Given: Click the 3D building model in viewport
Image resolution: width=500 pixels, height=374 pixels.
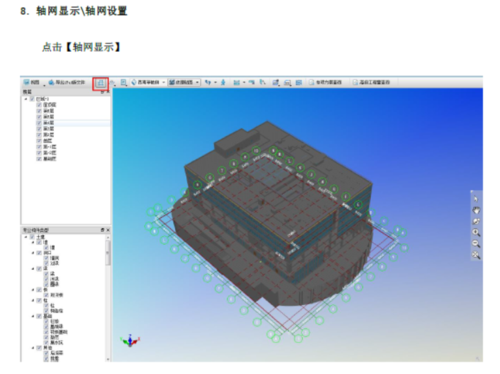Looking at the screenshot, I should (x=273, y=213).
